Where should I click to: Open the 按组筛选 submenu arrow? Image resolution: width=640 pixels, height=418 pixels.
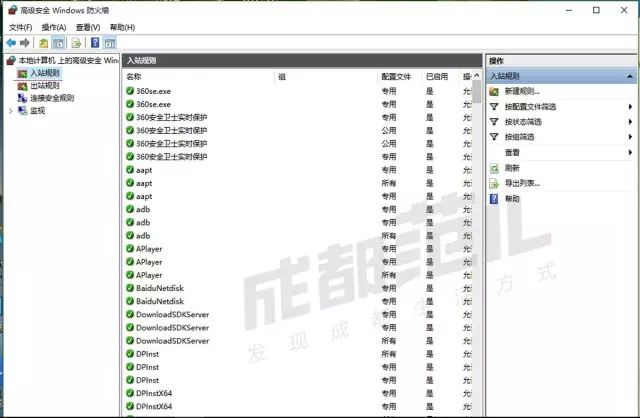point(630,137)
